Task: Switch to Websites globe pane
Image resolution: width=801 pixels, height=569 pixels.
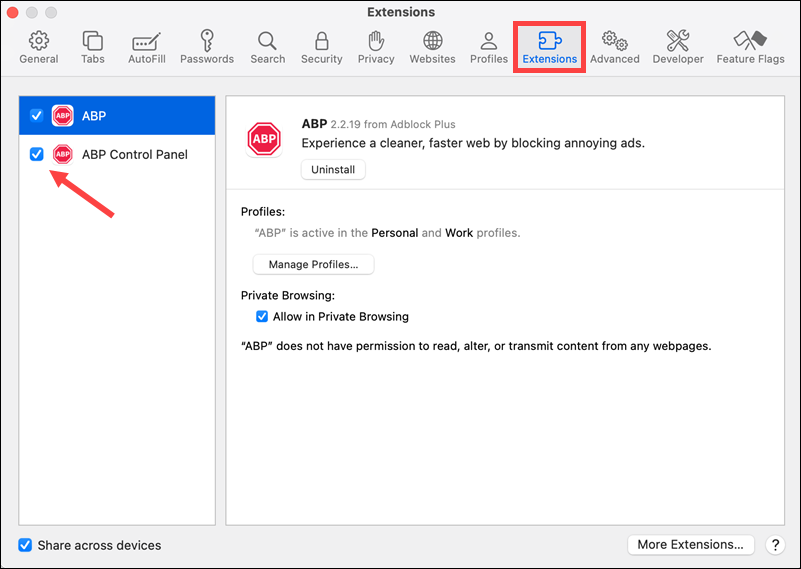Action: 432,47
